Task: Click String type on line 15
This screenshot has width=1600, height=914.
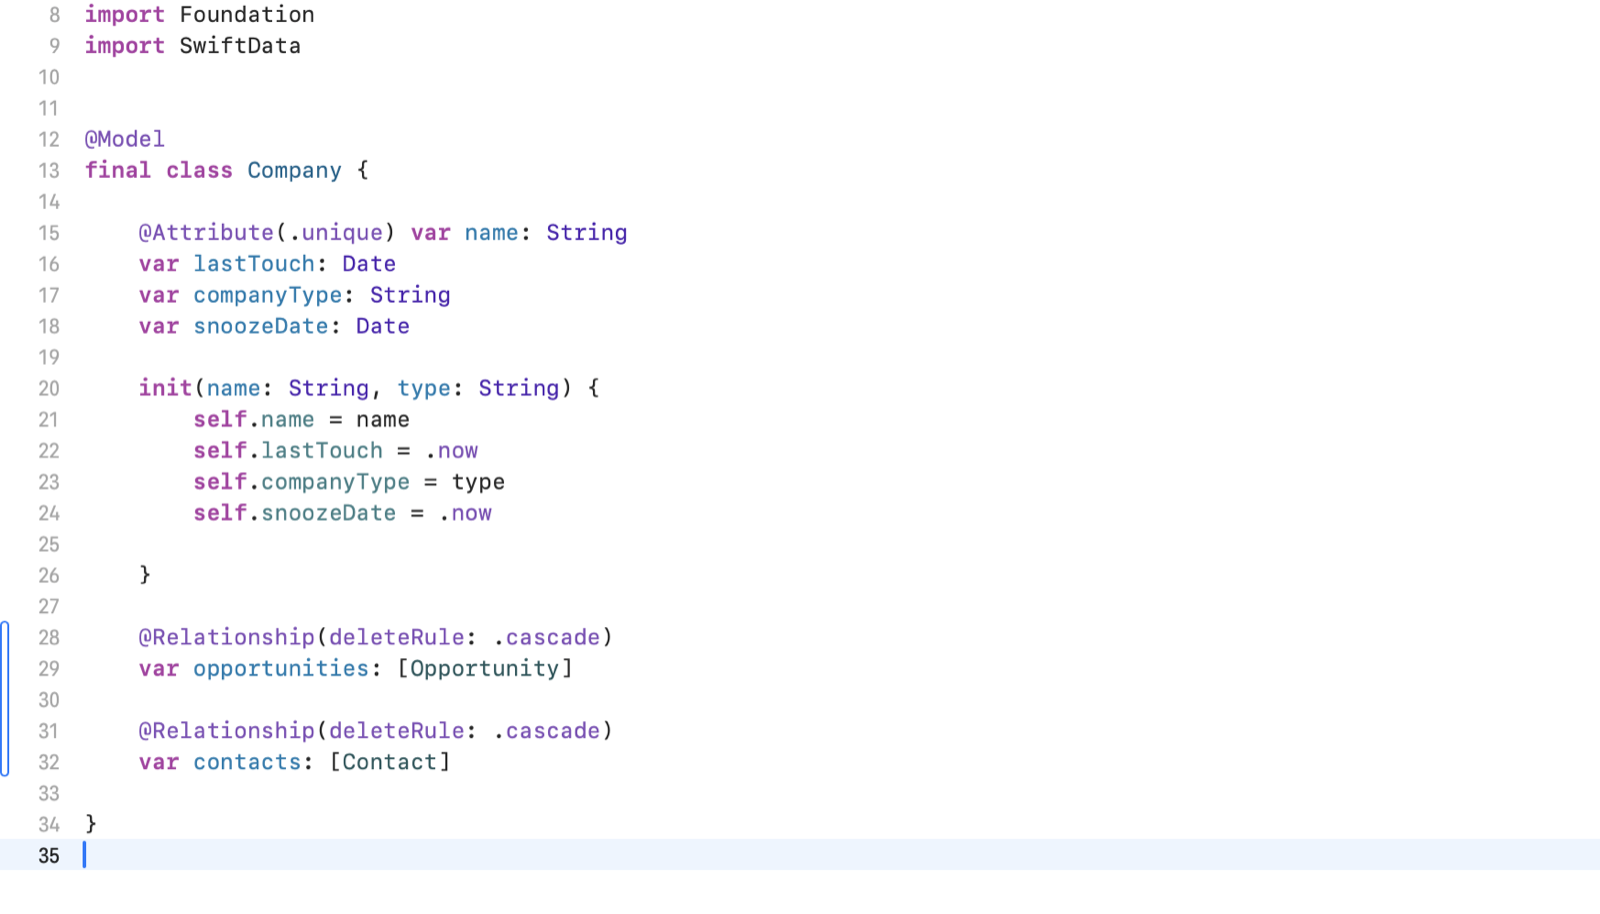Action: click(x=587, y=233)
